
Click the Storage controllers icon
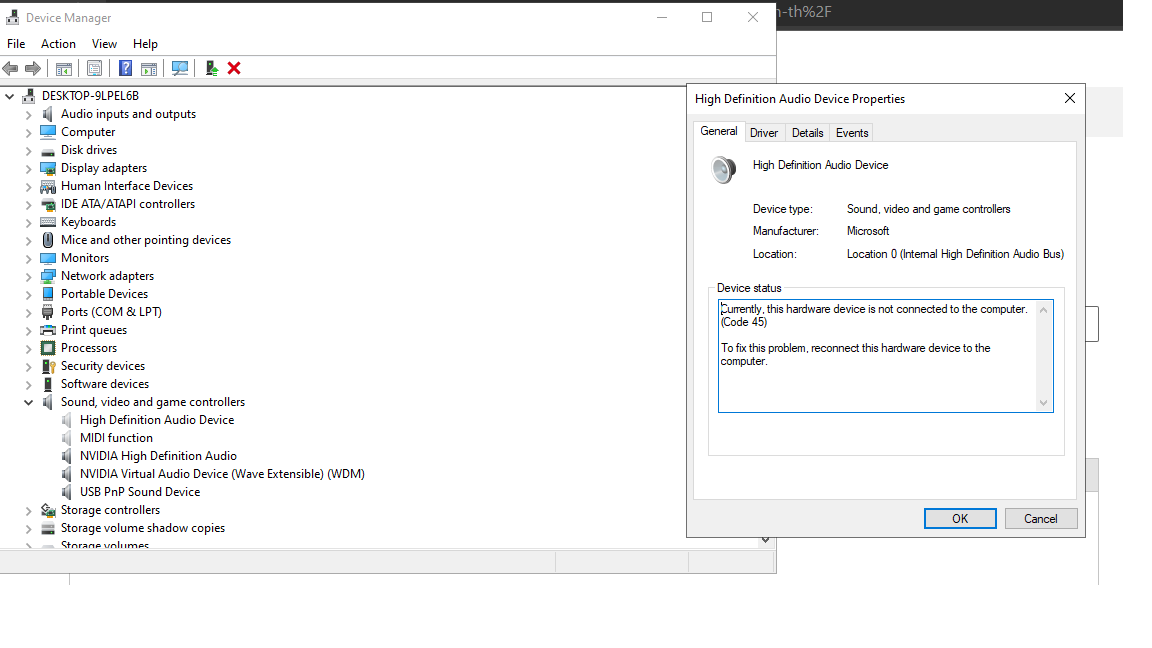(x=48, y=510)
